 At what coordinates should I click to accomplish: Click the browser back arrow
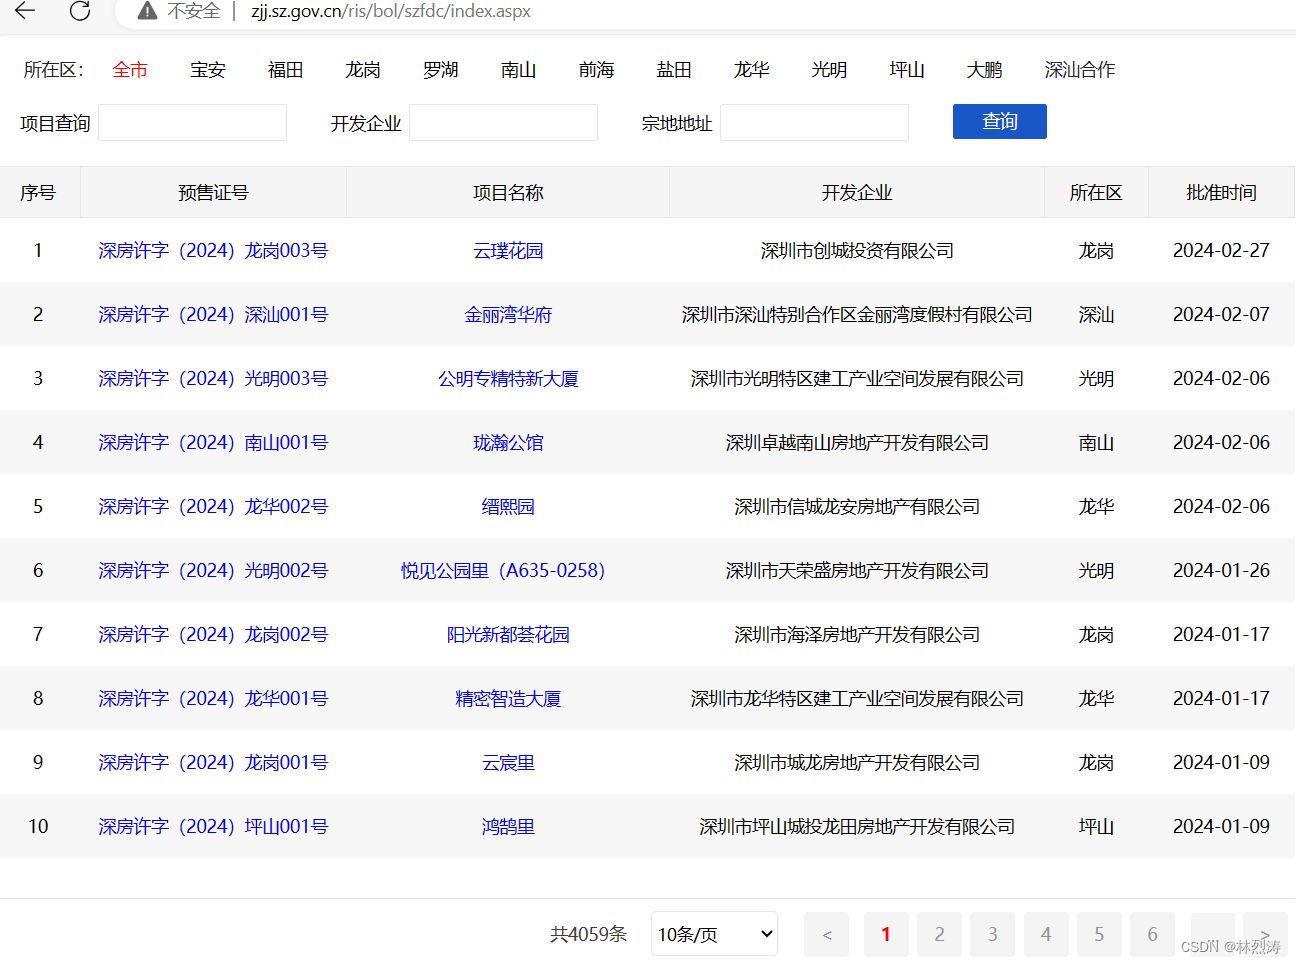(24, 10)
